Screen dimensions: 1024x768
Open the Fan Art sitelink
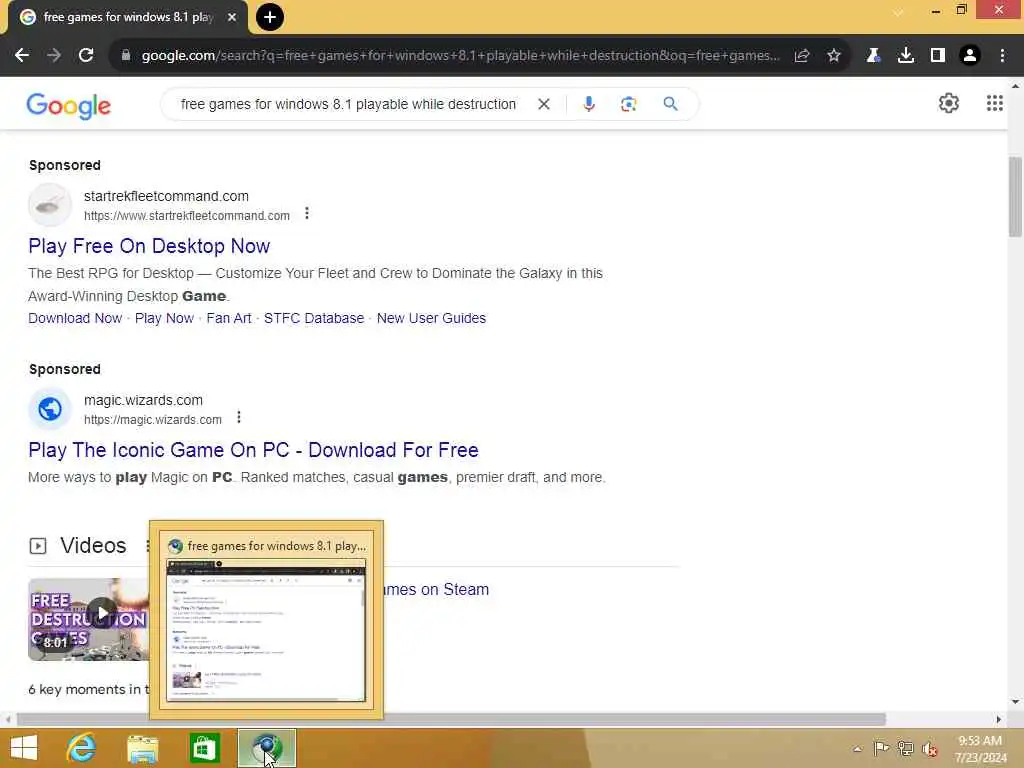[x=229, y=318]
